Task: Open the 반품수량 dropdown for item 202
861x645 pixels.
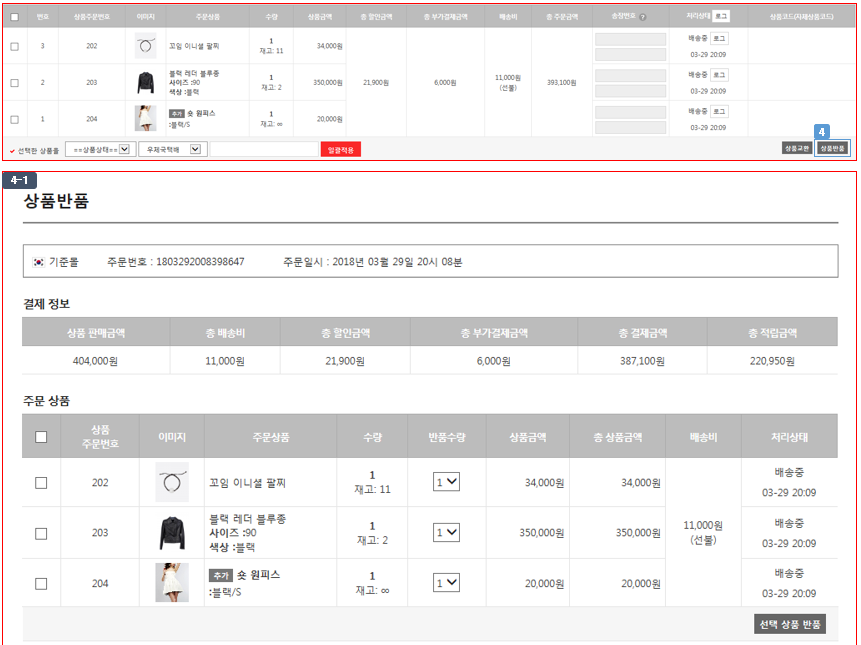Action: pos(446,482)
